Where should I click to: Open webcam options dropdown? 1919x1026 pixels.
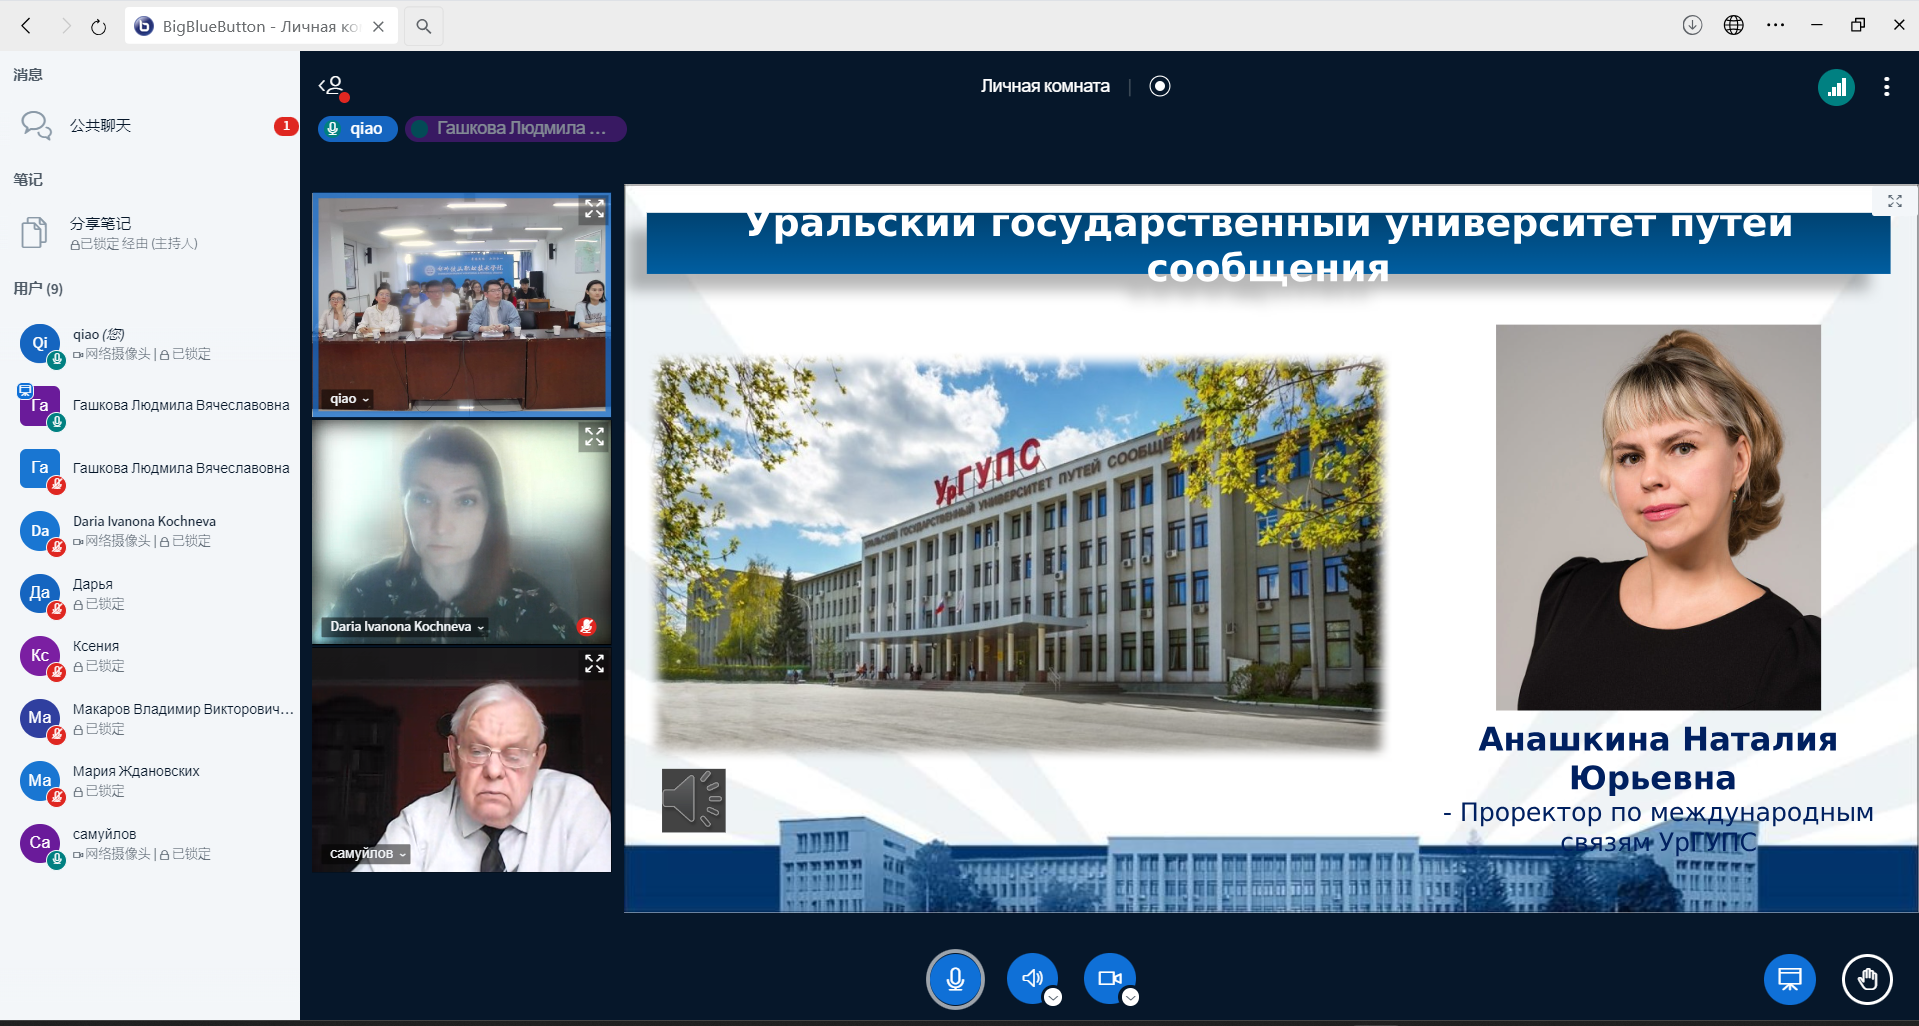click(1130, 997)
